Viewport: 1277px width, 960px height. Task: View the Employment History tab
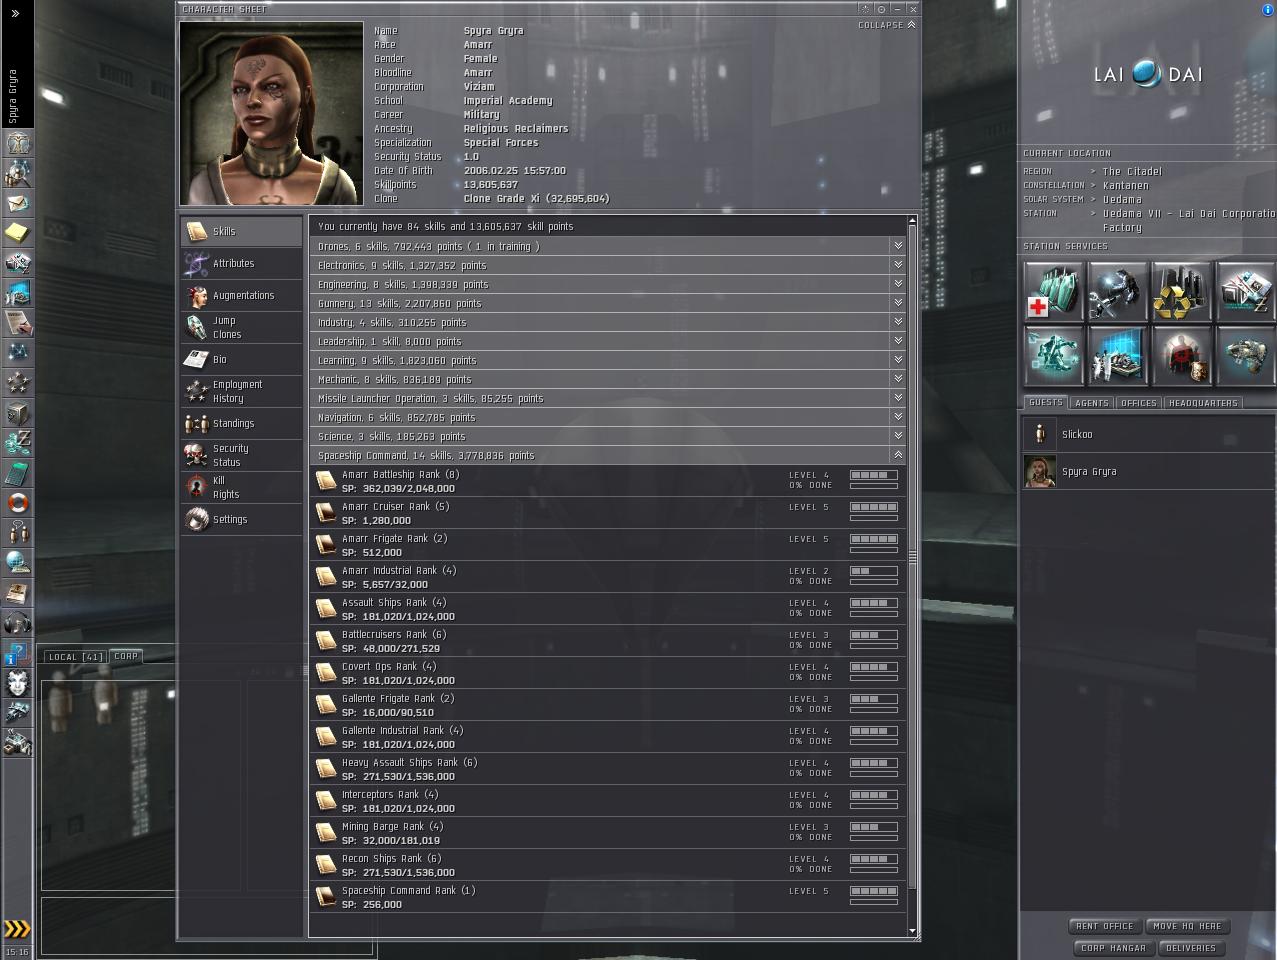(x=241, y=391)
